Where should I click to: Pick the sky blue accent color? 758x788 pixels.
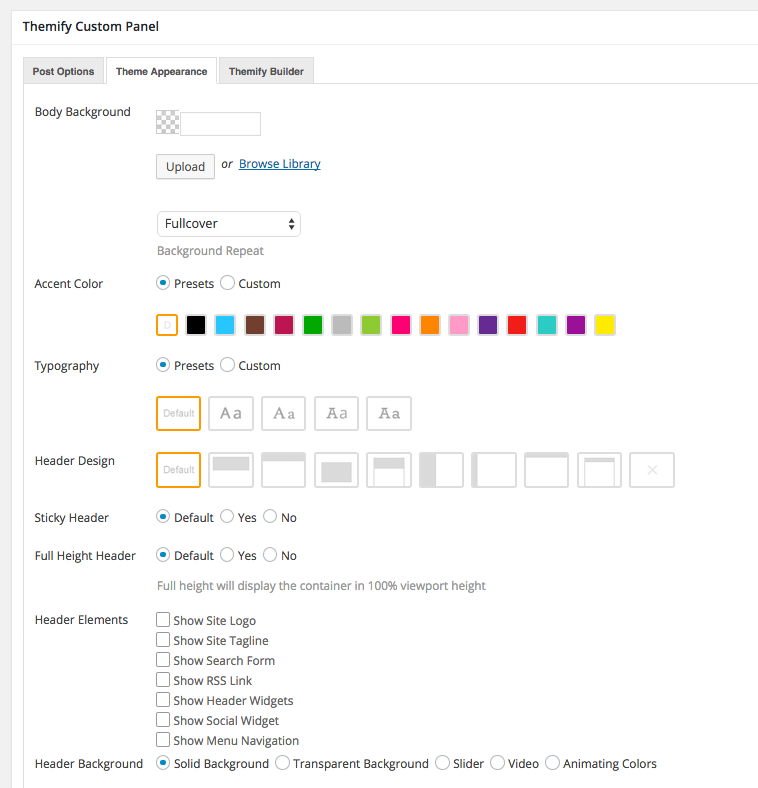(x=225, y=325)
